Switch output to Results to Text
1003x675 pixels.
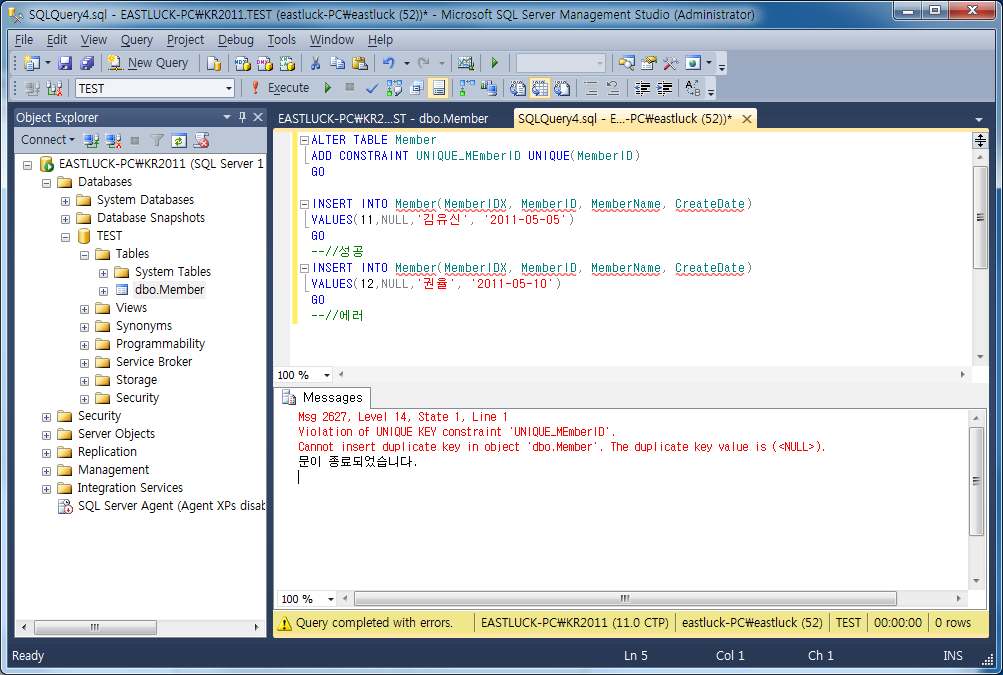tap(517, 88)
